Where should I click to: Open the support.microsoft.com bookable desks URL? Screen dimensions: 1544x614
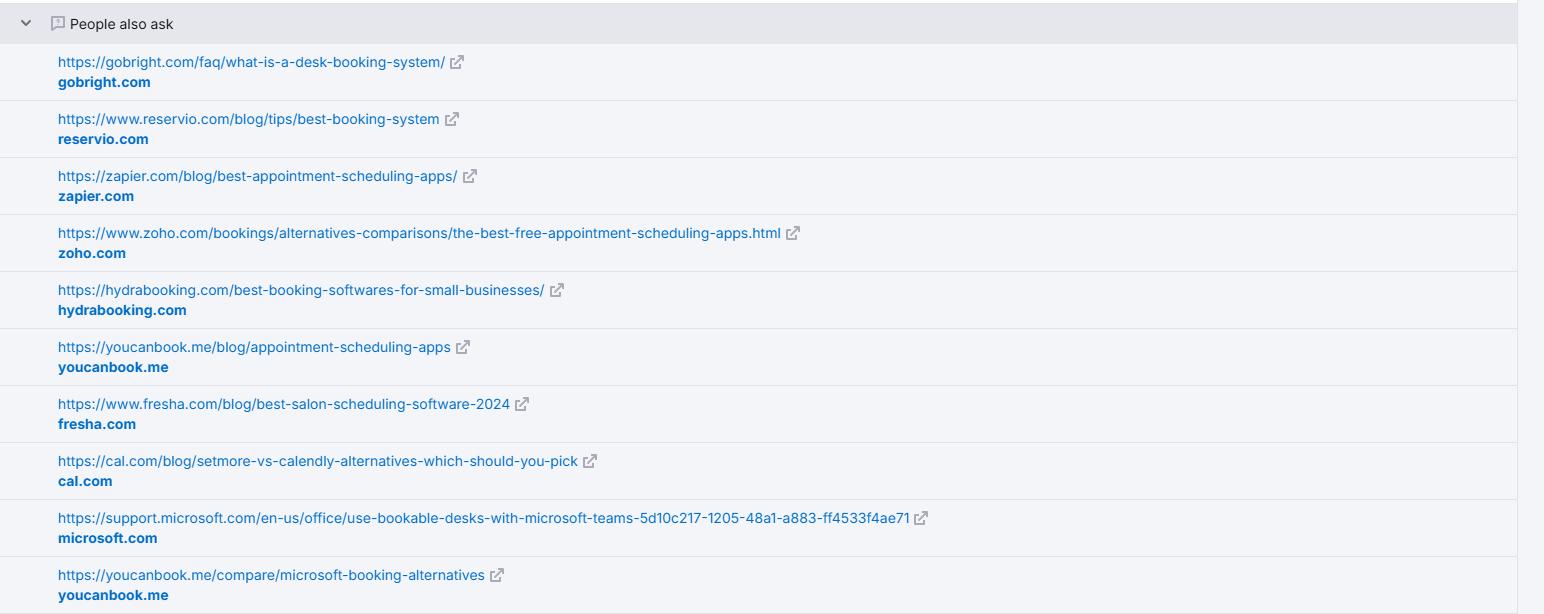point(484,518)
